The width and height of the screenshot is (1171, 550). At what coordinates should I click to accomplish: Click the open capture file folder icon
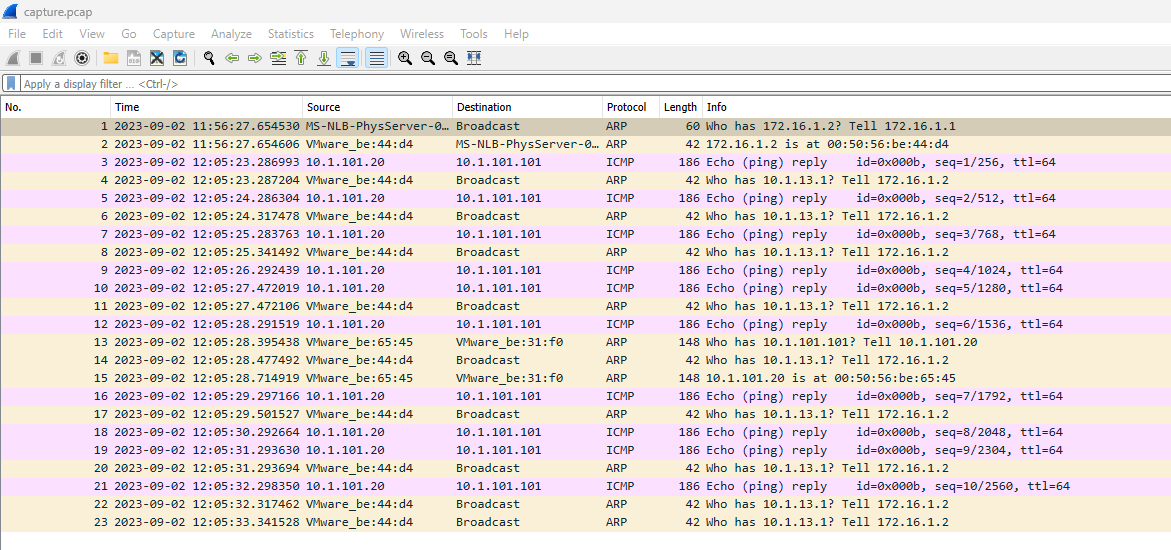[111, 58]
